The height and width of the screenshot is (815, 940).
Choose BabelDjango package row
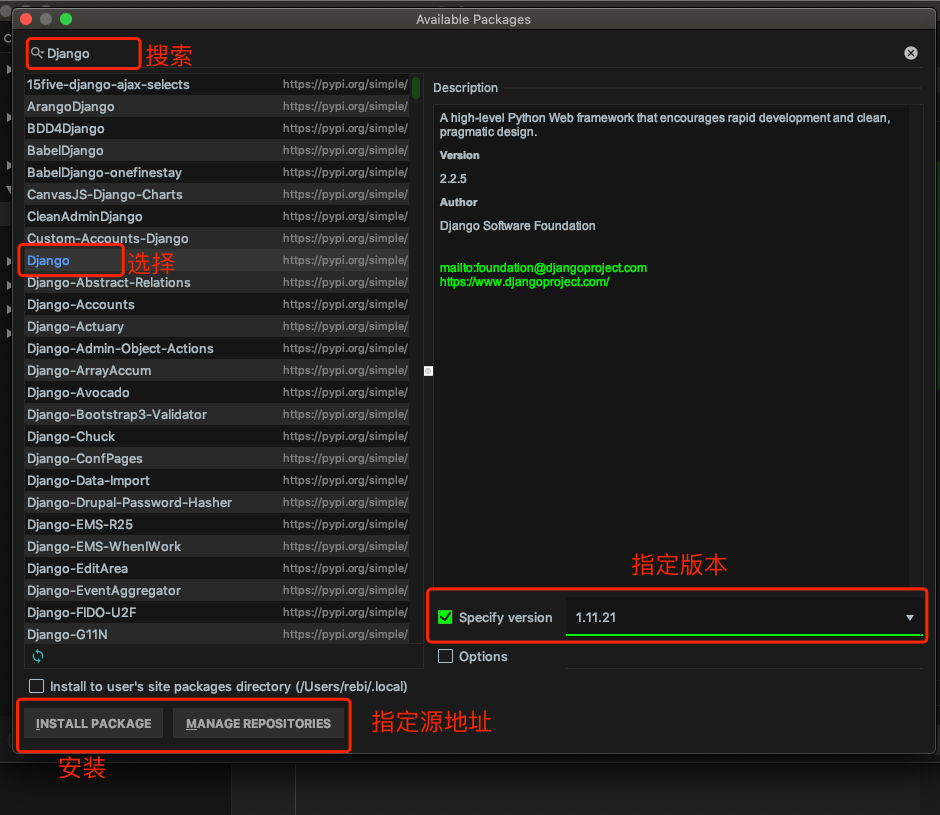pyautogui.click(x=217, y=151)
